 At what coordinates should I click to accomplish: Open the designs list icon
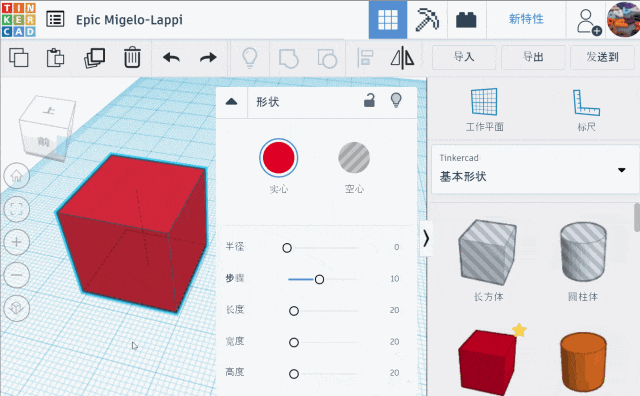tap(55, 19)
